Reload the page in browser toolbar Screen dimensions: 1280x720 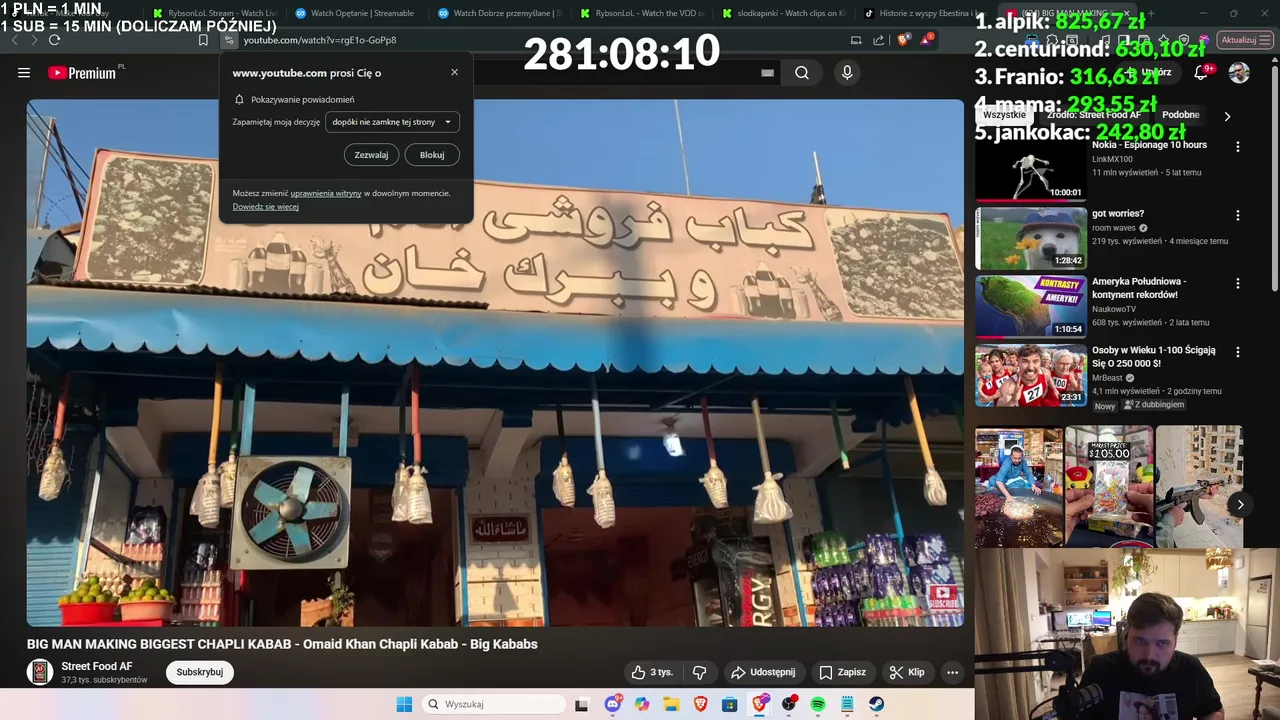[x=54, y=40]
